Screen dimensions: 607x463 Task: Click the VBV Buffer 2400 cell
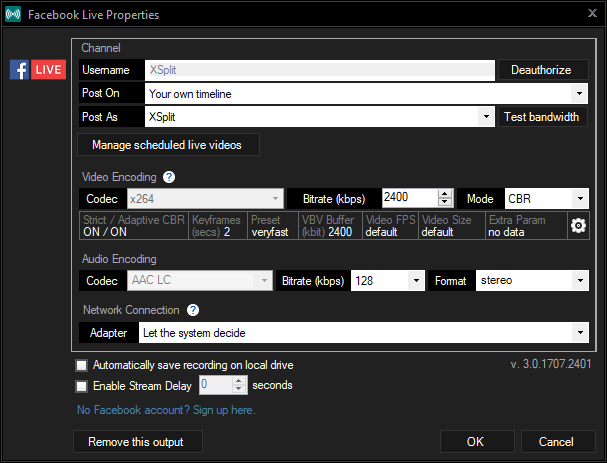click(330, 226)
